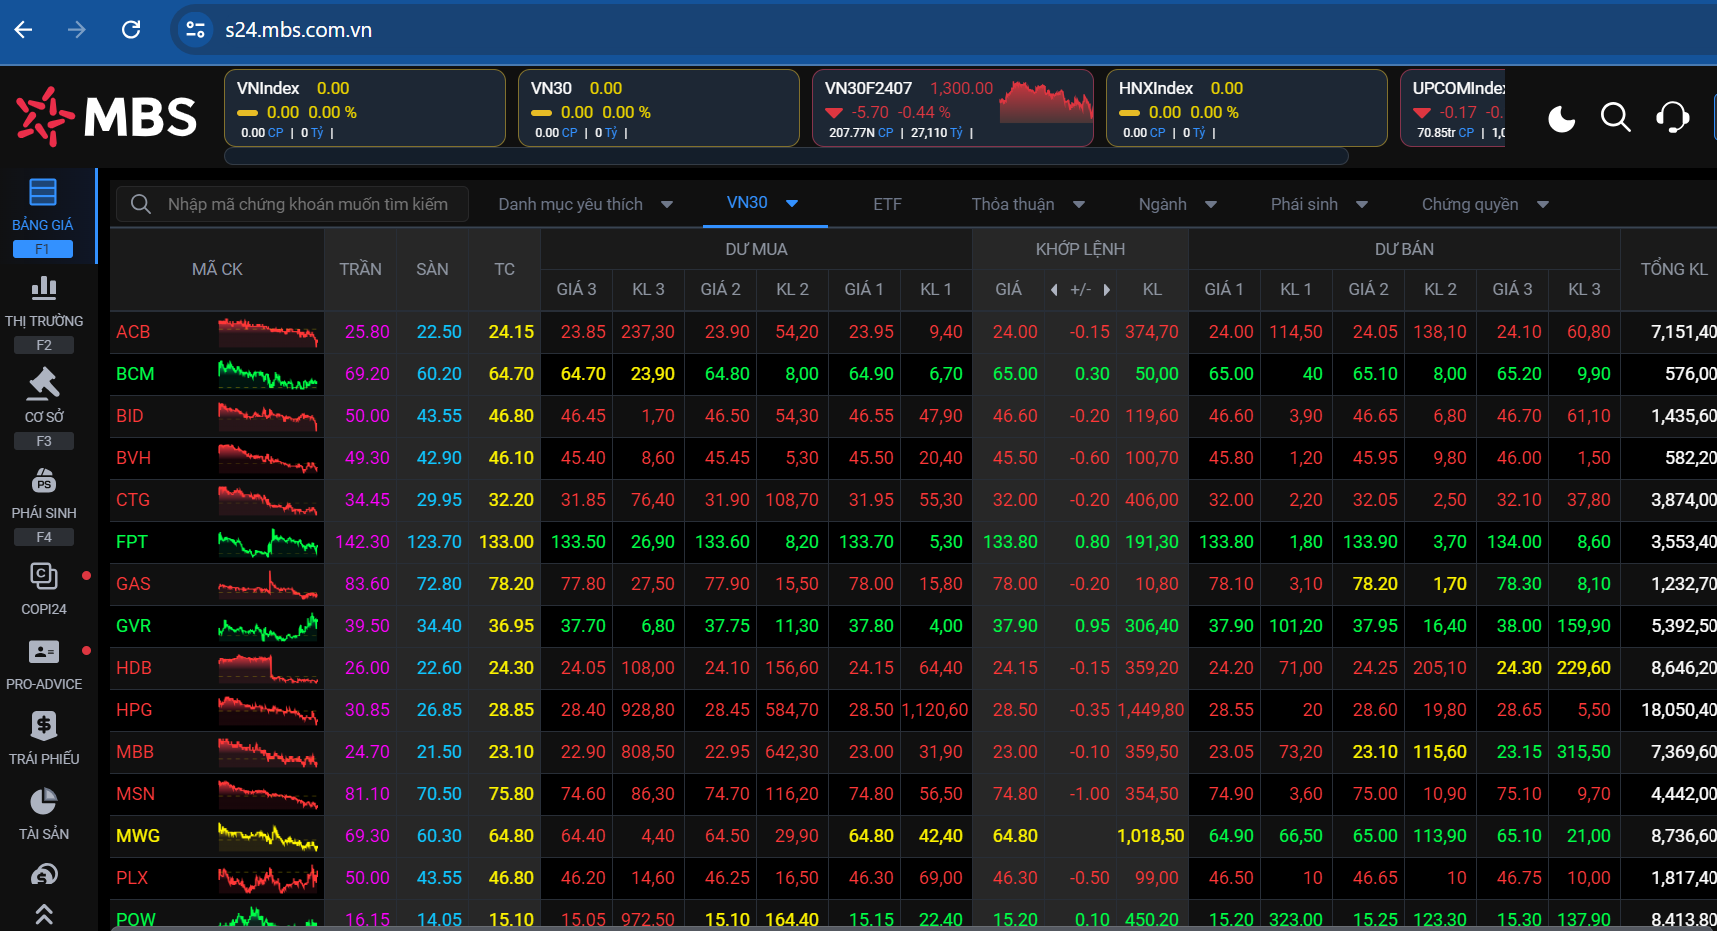The height and width of the screenshot is (931, 1717).
Task: Click the GAS intraday sparkline chart
Action: pyautogui.click(x=268, y=584)
